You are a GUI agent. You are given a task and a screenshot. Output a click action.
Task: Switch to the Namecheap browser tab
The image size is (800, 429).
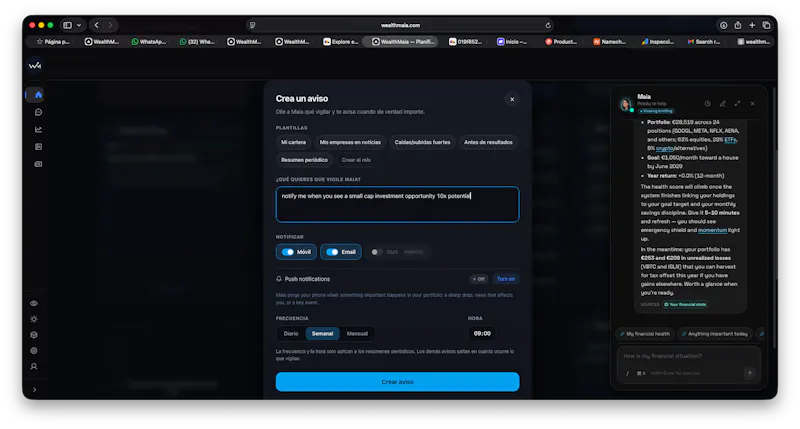click(x=609, y=42)
